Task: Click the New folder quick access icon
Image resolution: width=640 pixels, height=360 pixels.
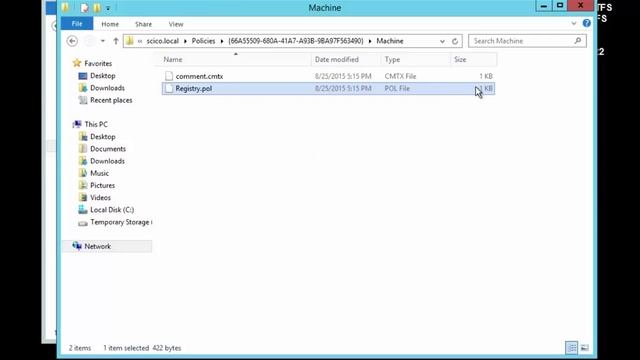Action: [x=97, y=8]
